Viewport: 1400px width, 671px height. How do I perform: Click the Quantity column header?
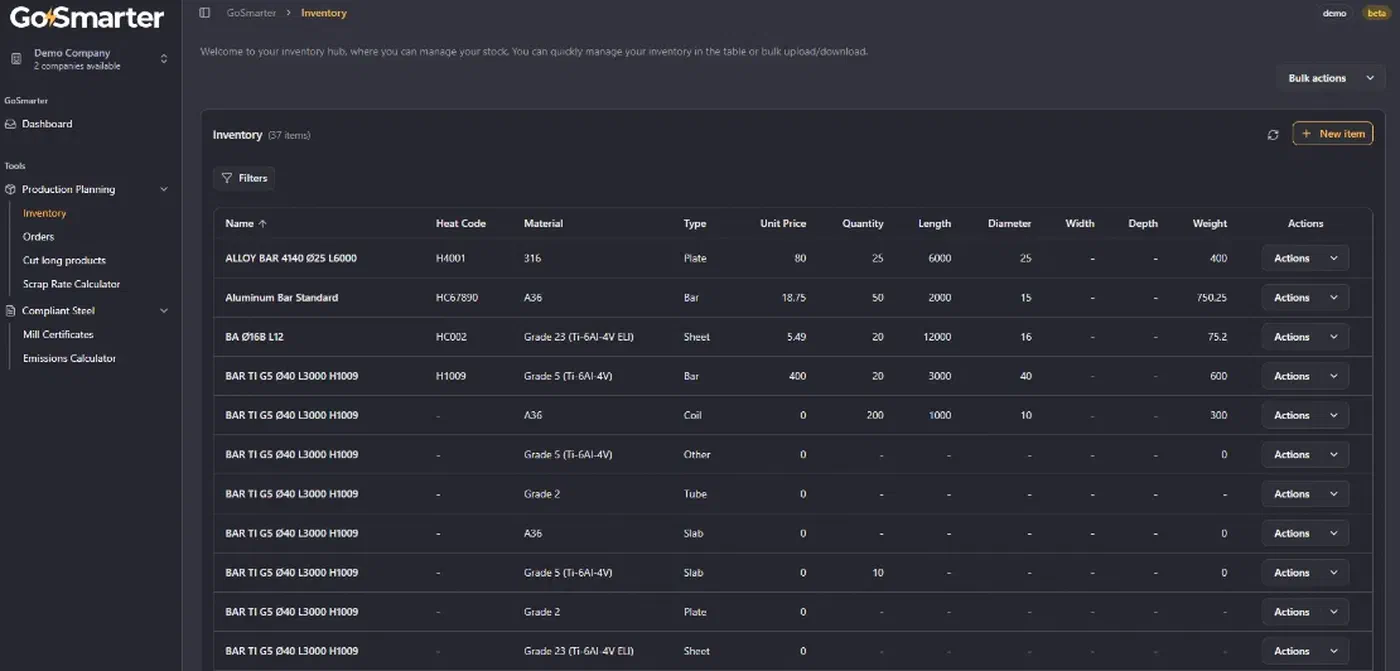(x=863, y=224)
